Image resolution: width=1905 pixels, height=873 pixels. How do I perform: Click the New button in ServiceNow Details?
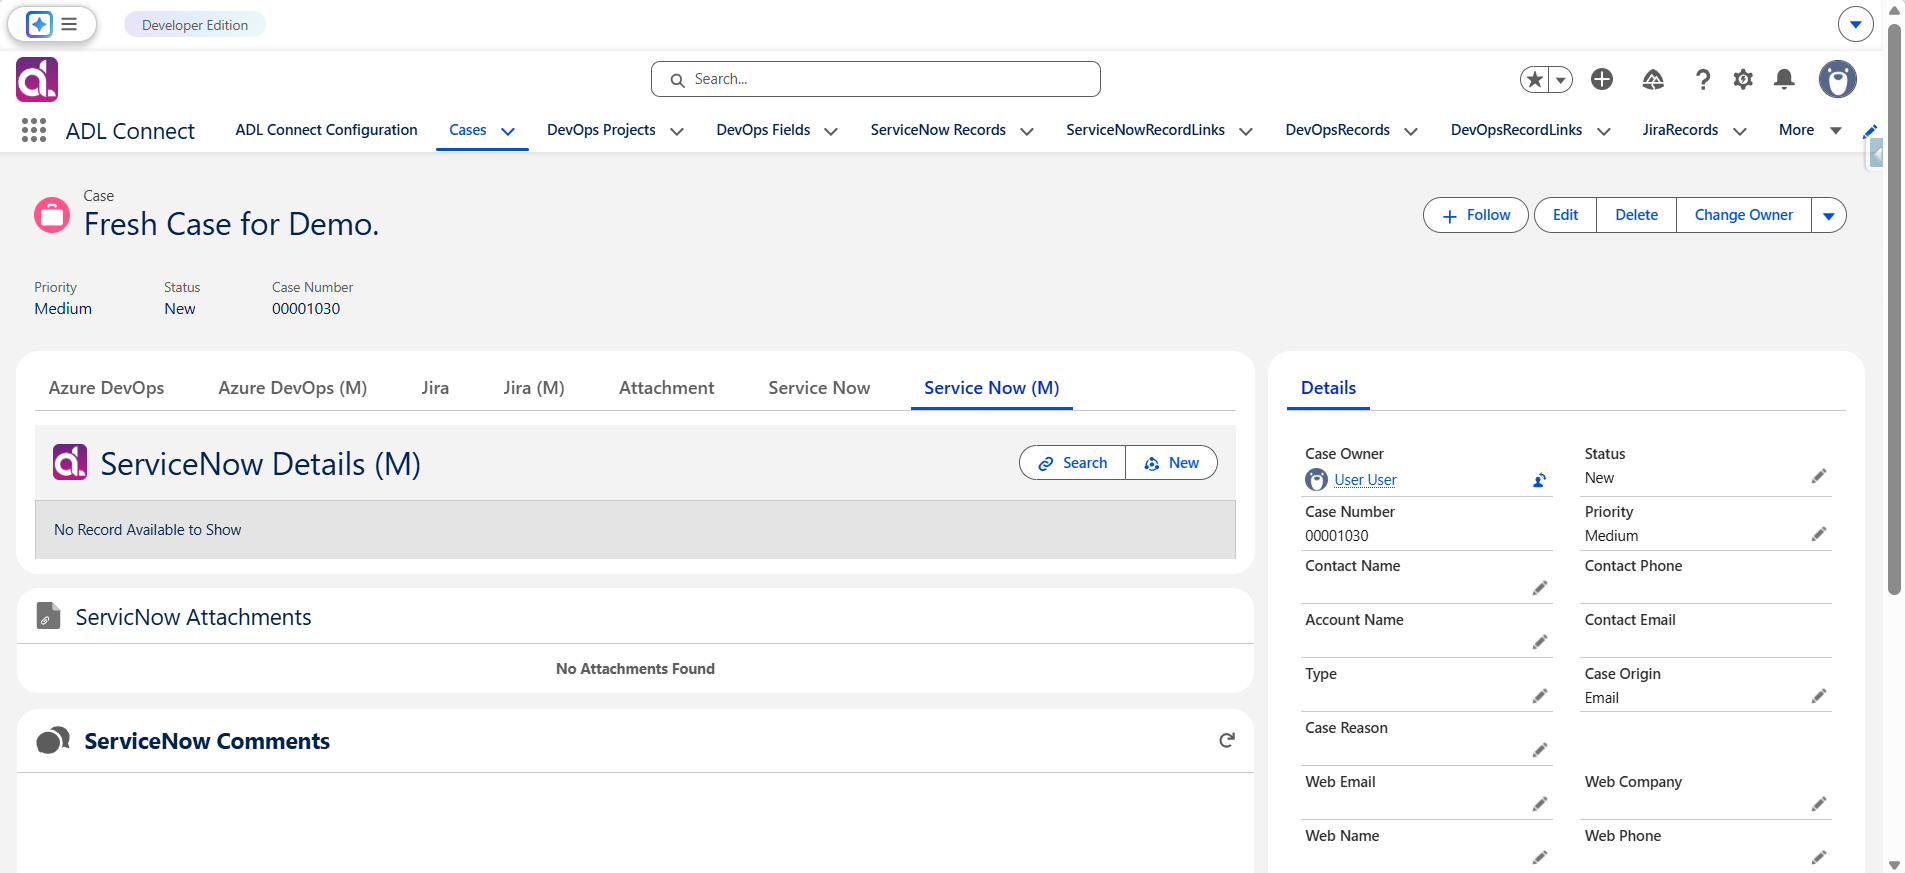pyautogui.click(x=1171, y=463)
